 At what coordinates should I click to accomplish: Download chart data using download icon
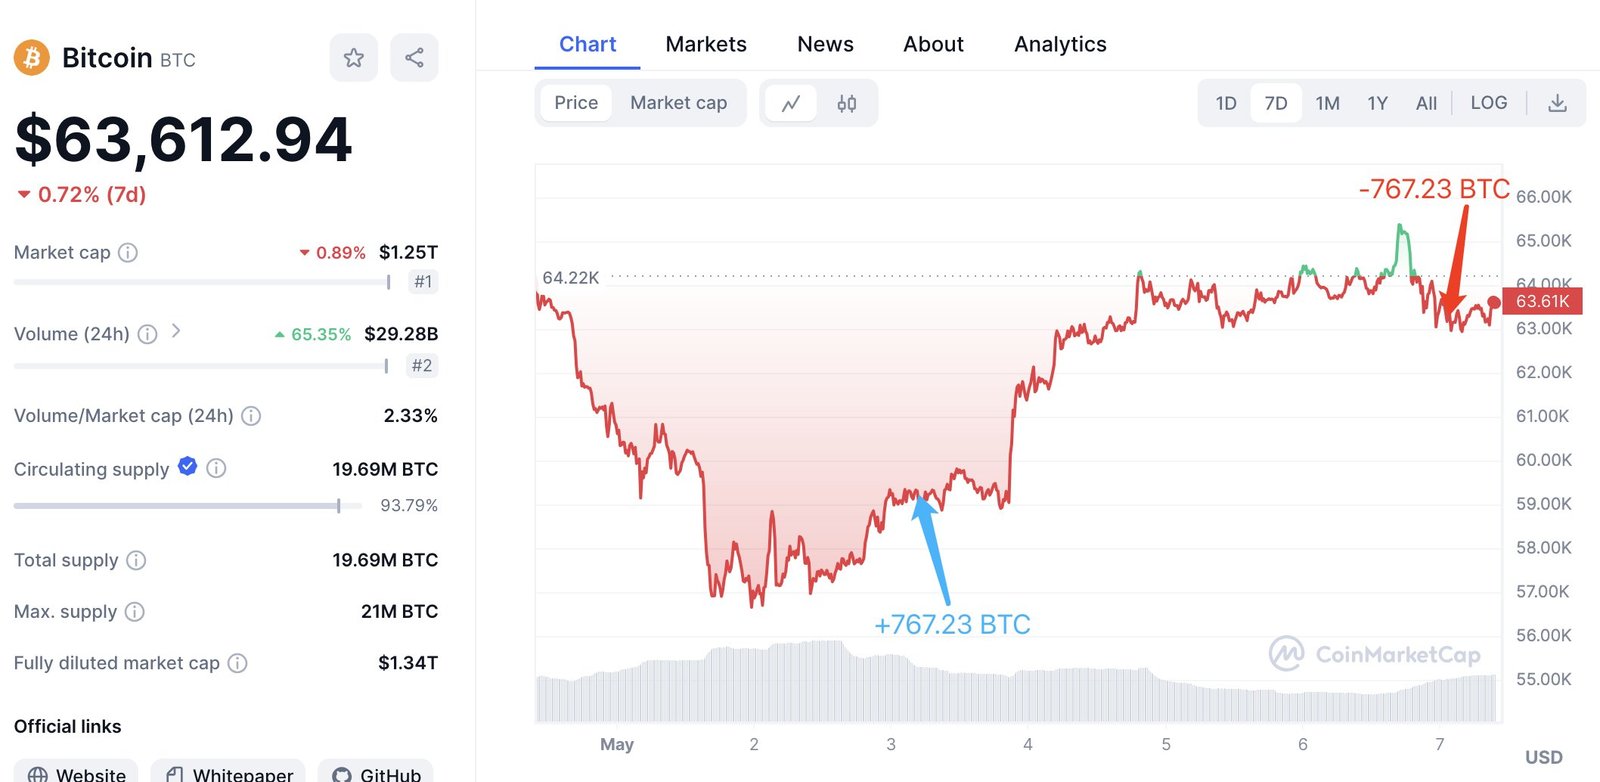coord(1557,103)
